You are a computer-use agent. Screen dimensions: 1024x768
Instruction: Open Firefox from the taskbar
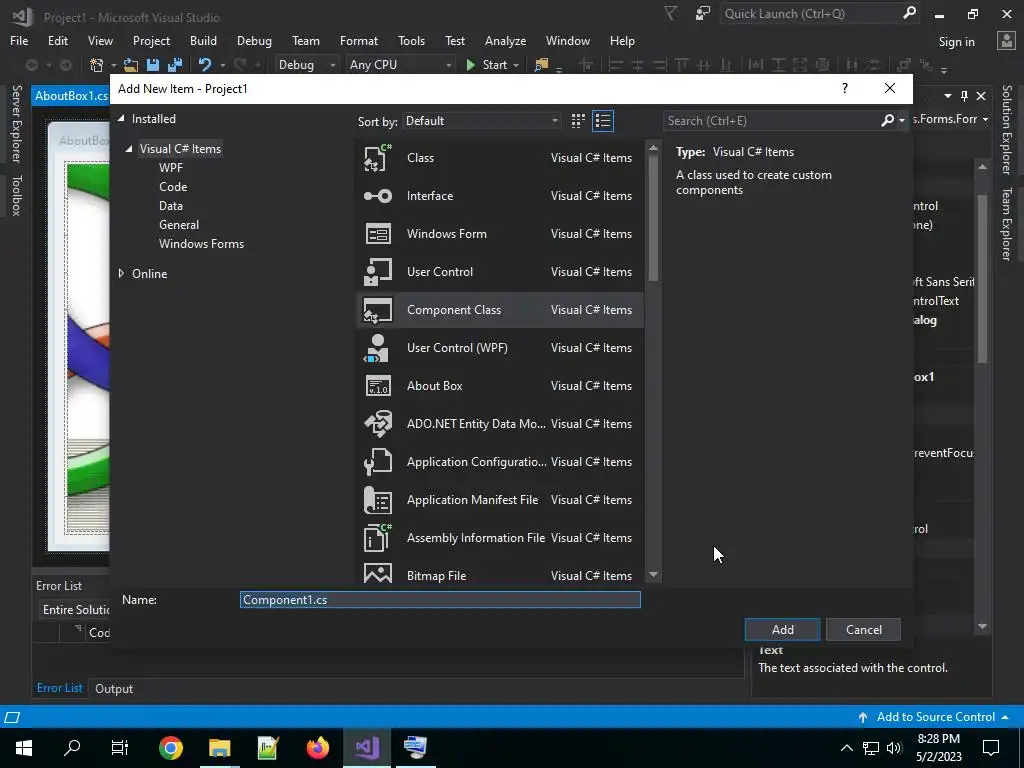(317, 748)
